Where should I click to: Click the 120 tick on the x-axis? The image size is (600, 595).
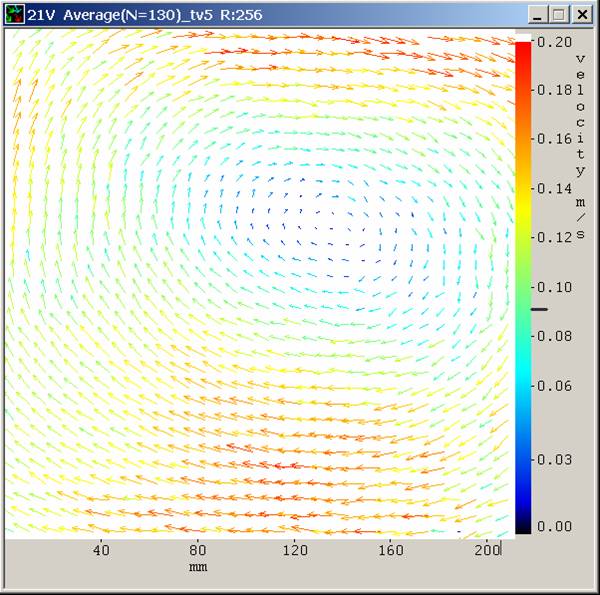pyautogui.click(x=295, y=550)
